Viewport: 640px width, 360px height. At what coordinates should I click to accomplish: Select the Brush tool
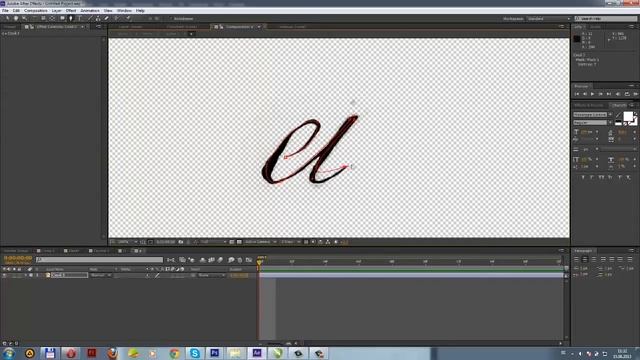[89, 18]
